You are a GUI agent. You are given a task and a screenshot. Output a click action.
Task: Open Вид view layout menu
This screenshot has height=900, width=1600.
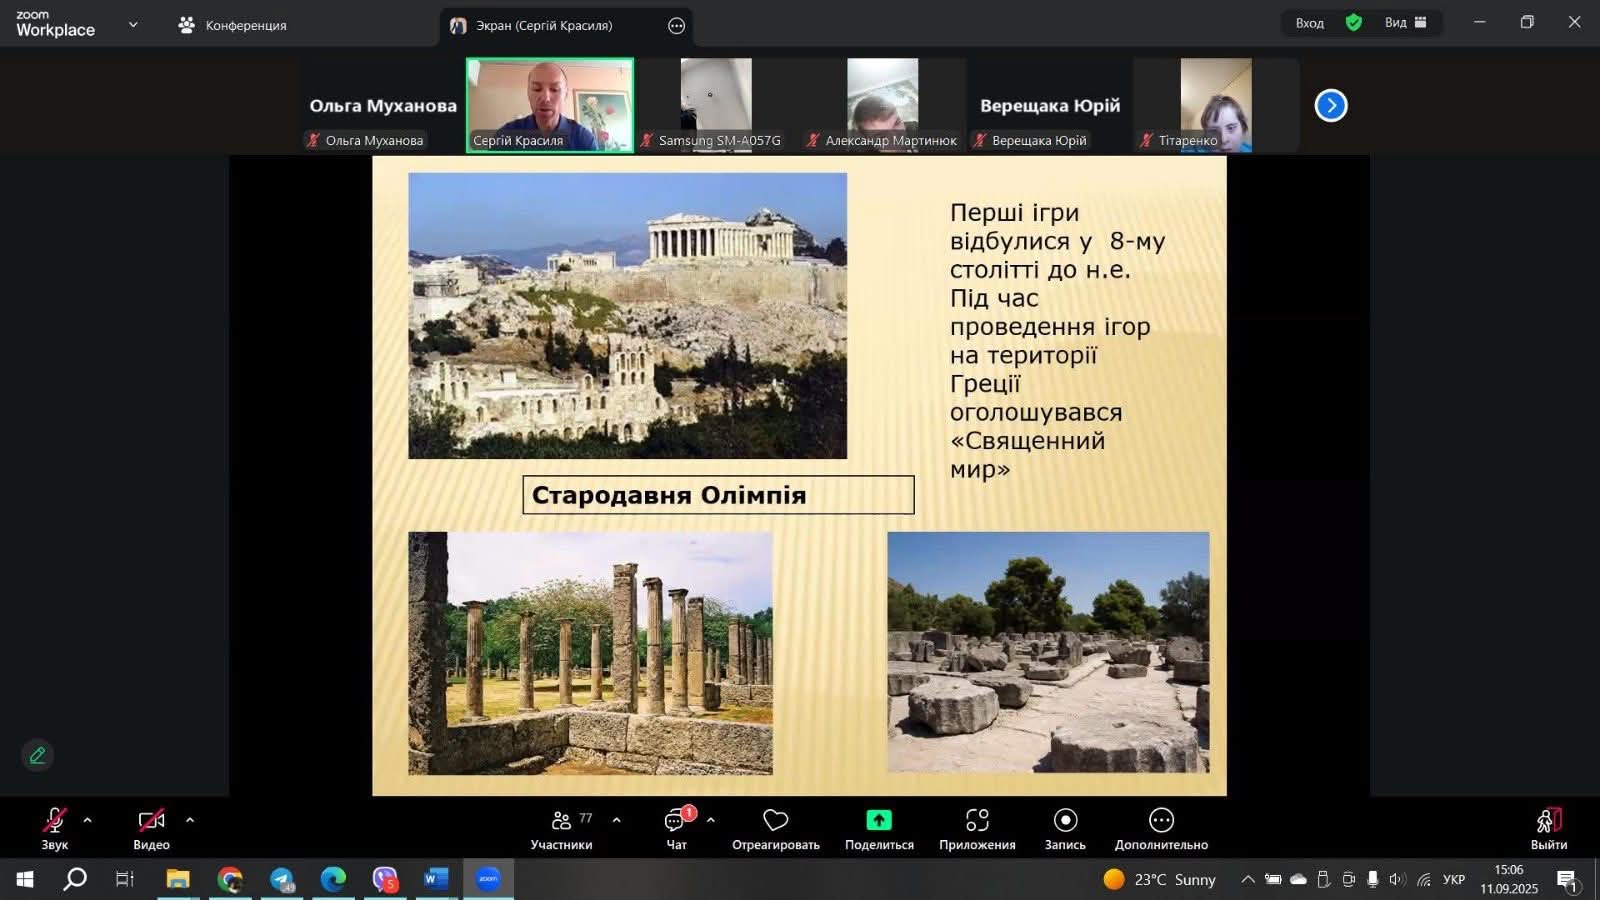click(x=1406, y=22)
